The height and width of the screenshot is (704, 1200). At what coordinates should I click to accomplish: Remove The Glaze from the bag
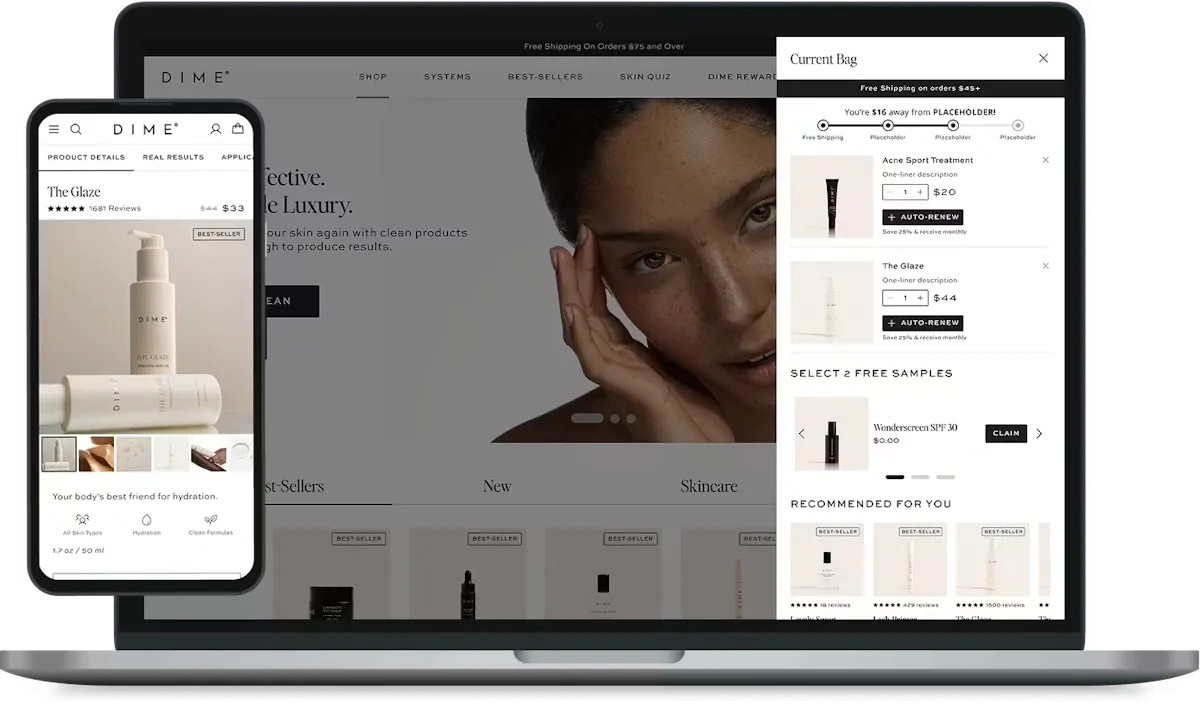(x=1046, y=266)
